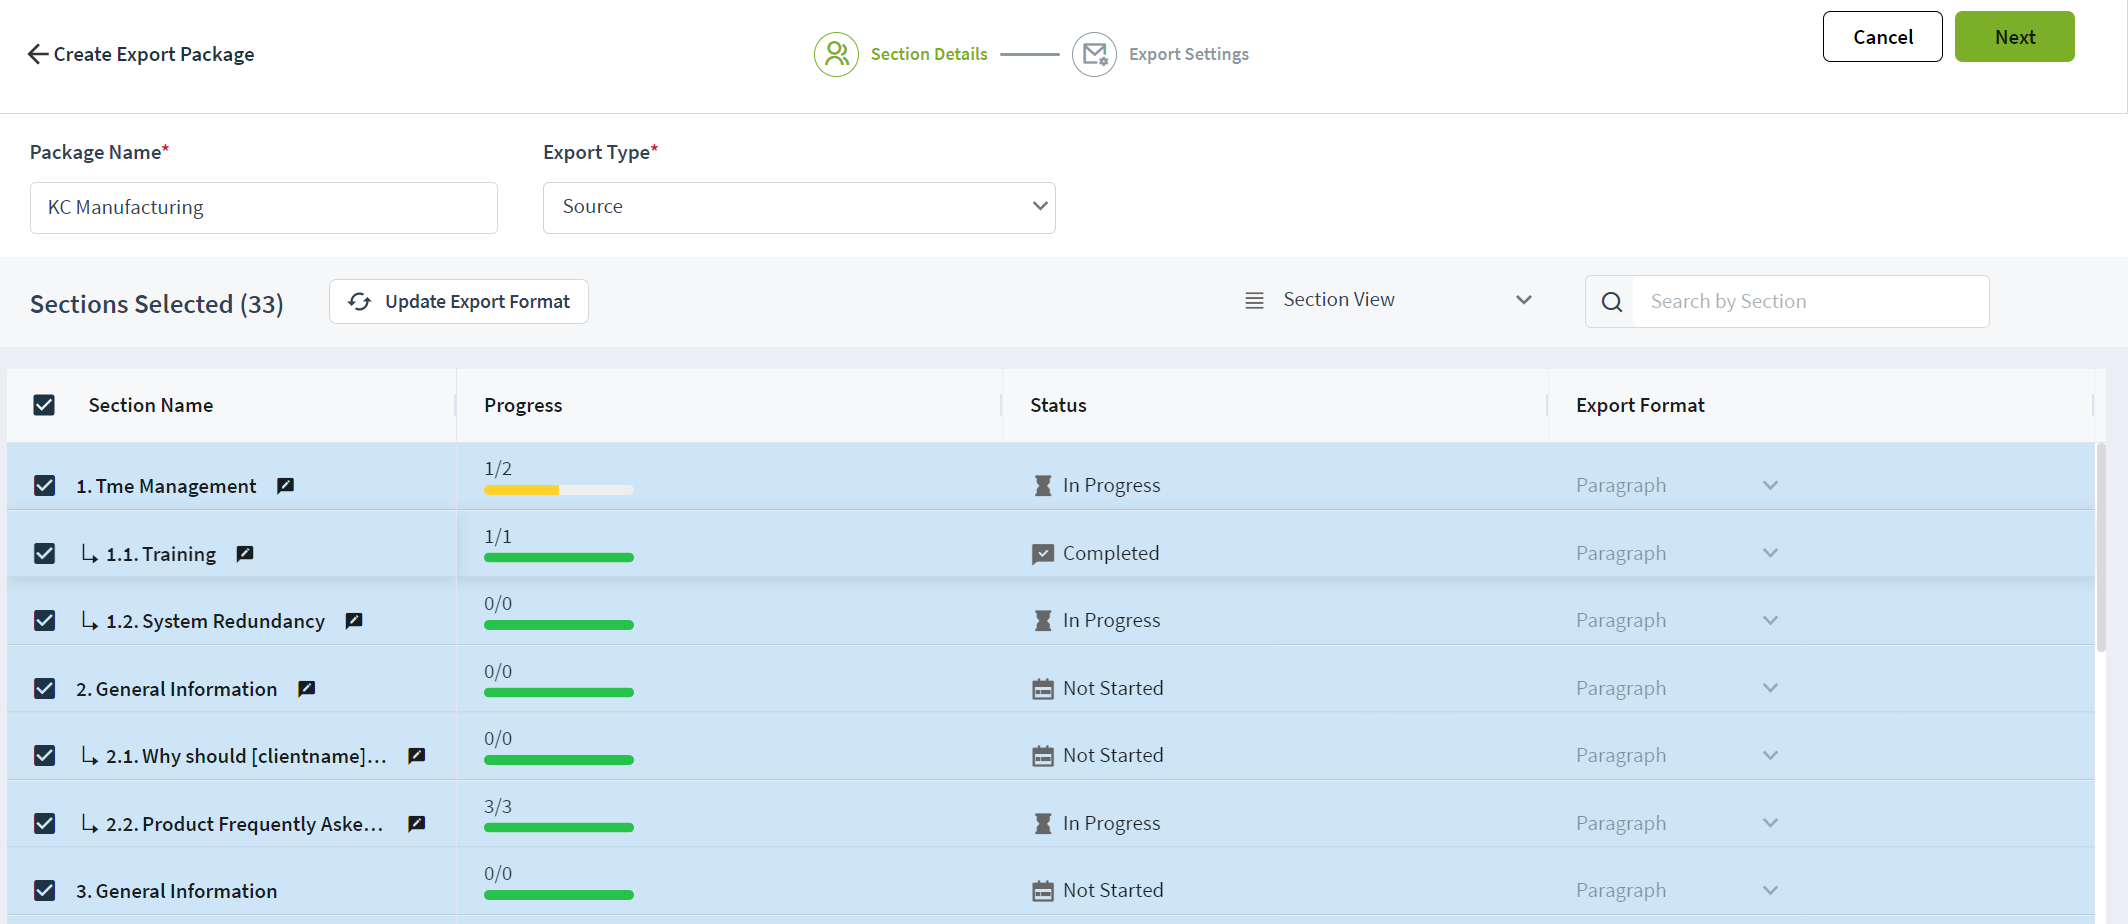Open Export Format dropdown for row 2.1
This screenshot has height=924, width=2128.
point(1677,756)
